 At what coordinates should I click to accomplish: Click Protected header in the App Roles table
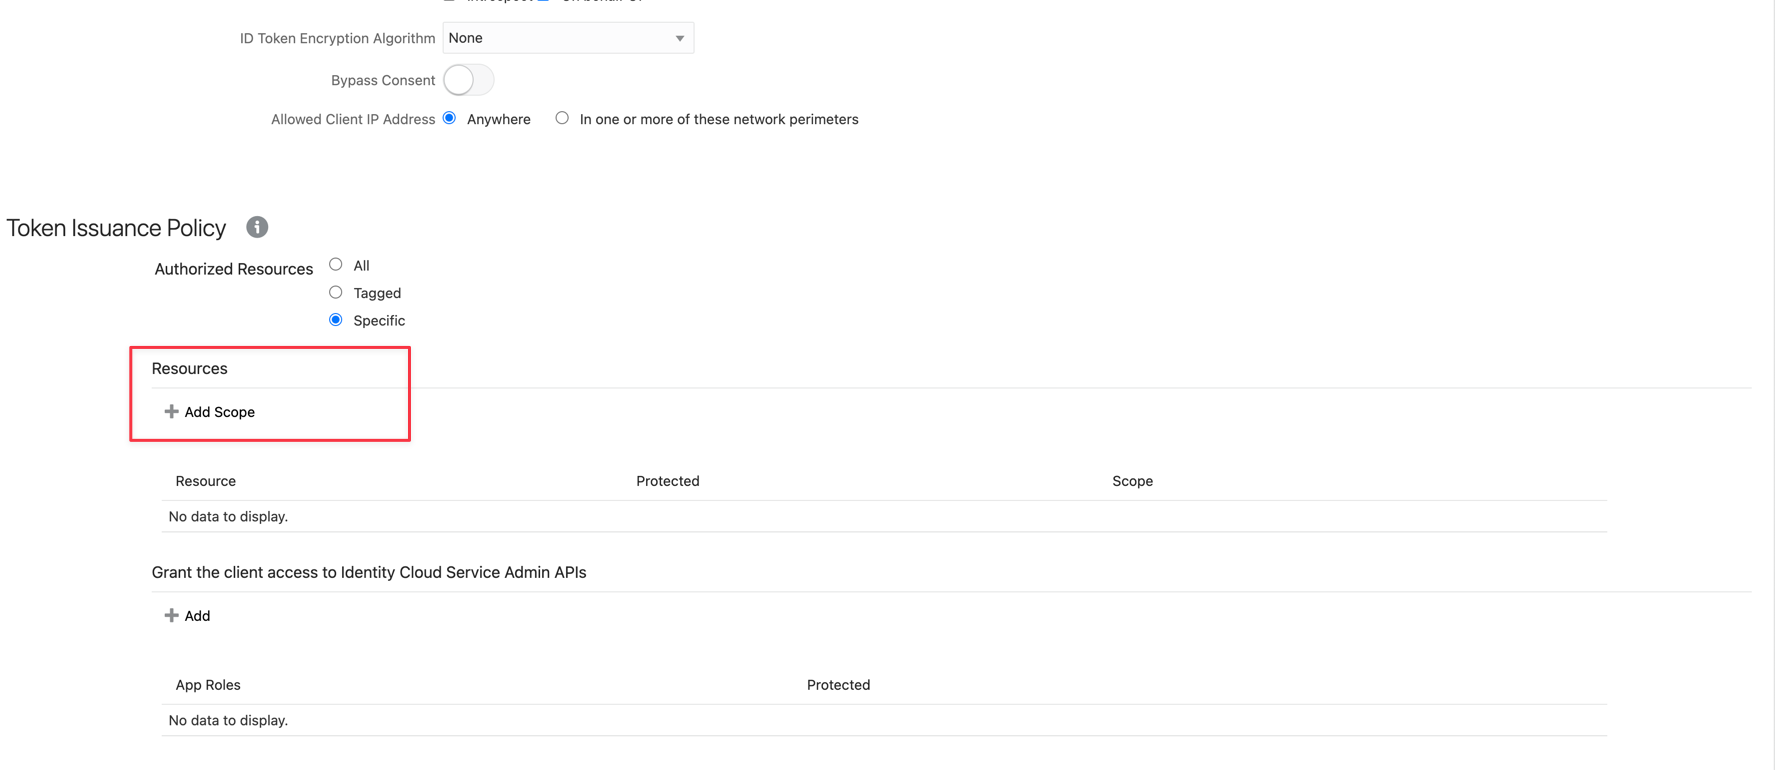838,685
